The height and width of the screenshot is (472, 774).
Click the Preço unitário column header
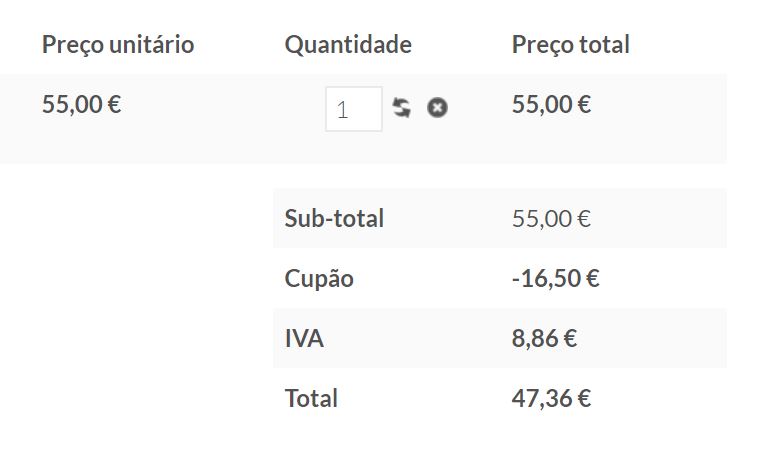[118, 45]
